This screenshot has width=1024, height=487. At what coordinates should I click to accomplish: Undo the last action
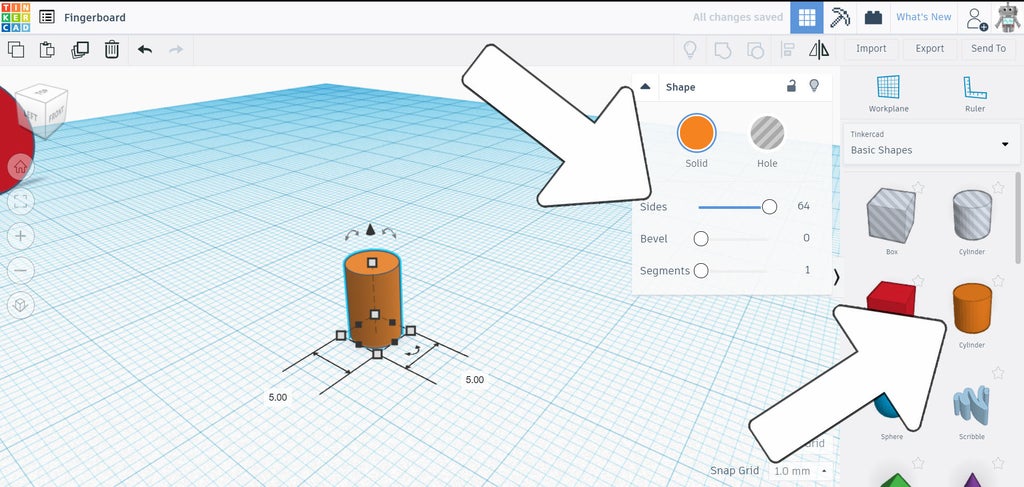point(145,50)
